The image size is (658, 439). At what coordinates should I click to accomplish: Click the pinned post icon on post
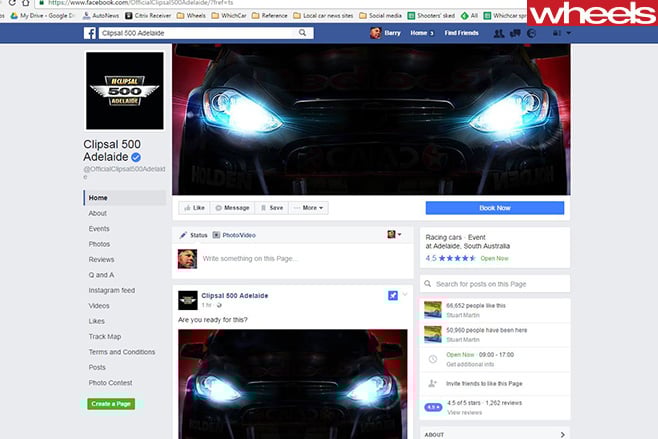tap(393, 295)
